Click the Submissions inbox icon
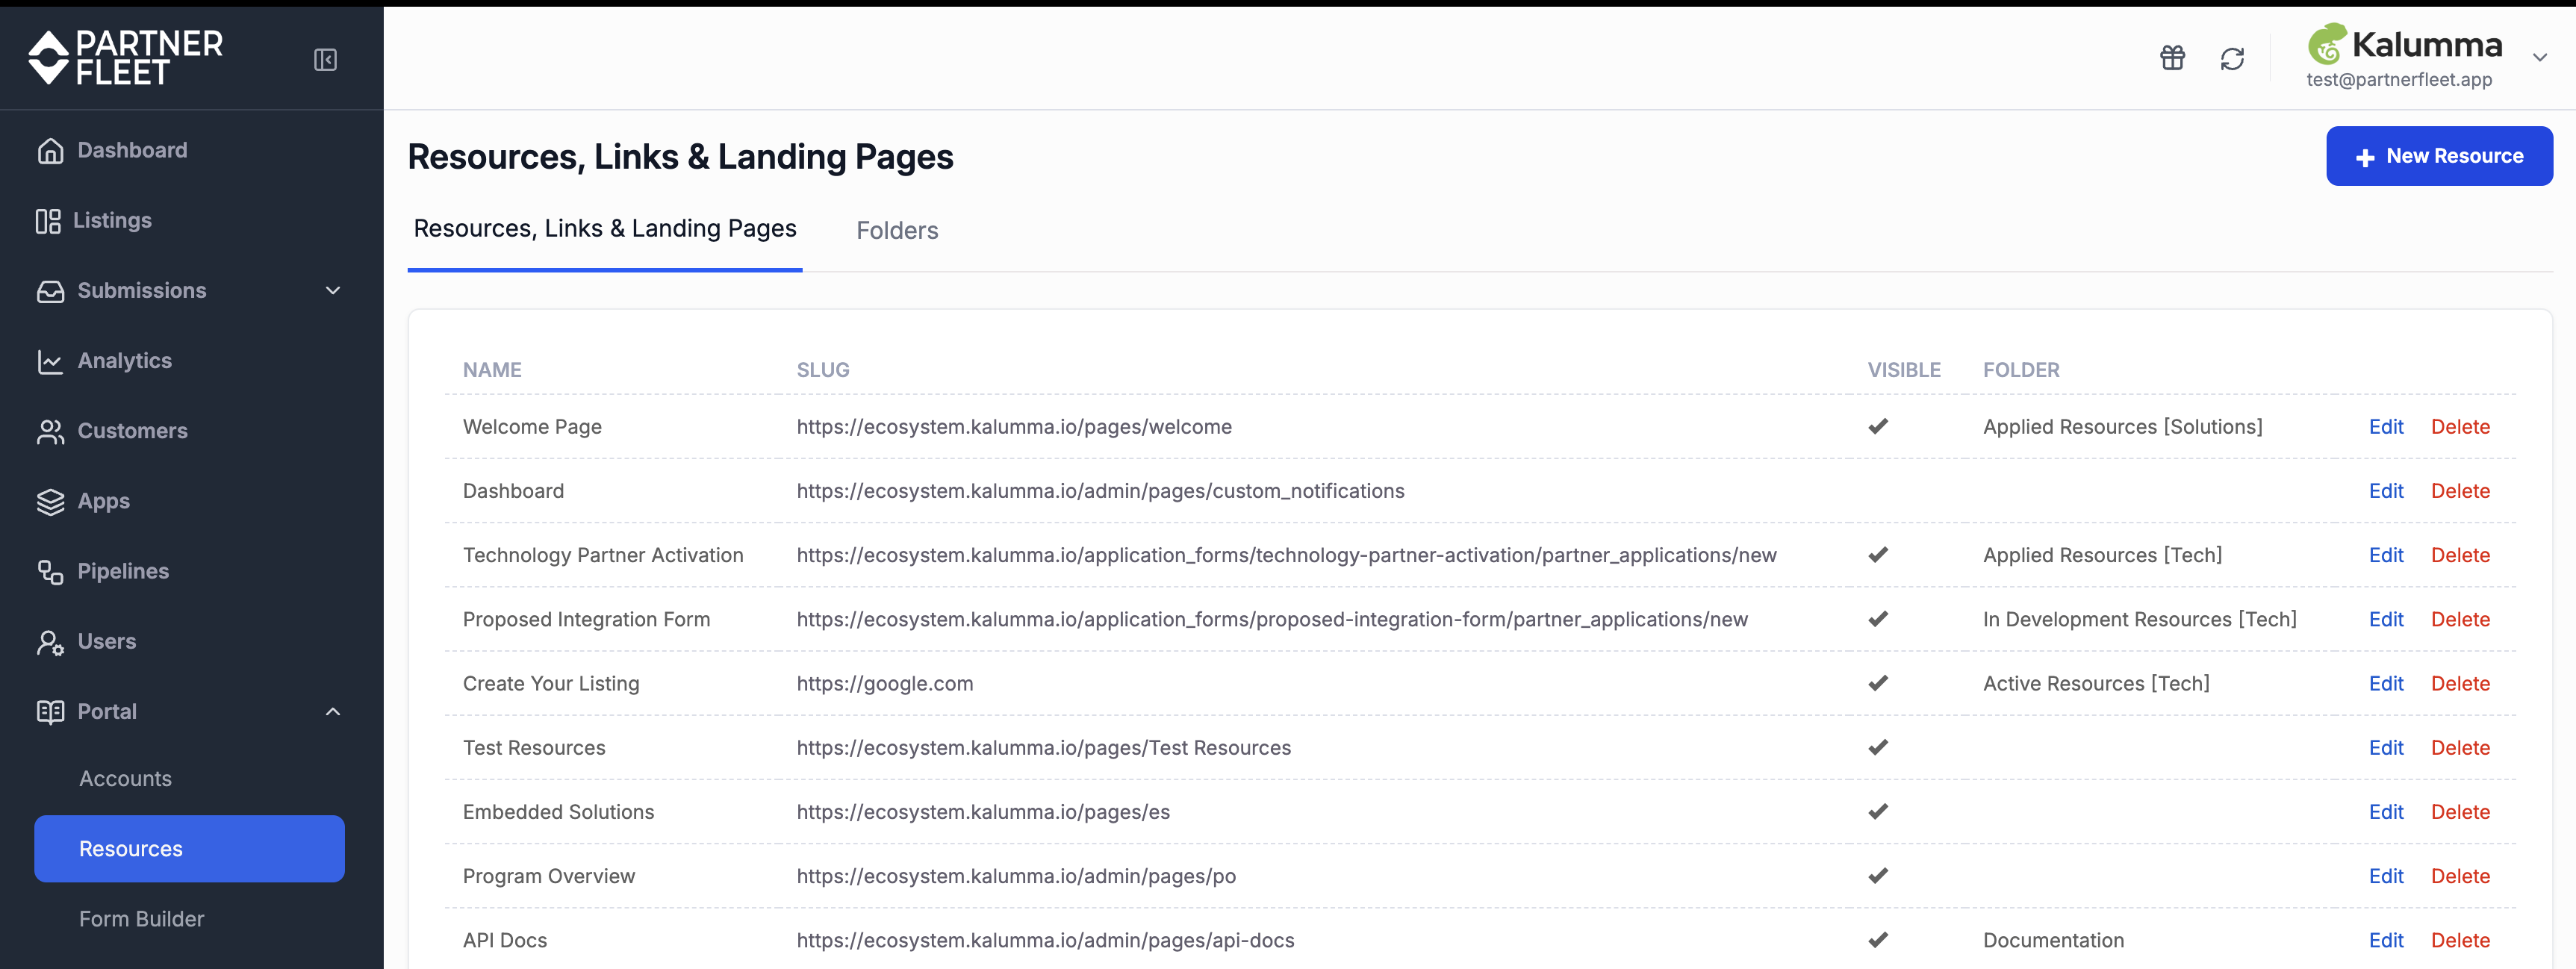The height and width of the screenshot is (969, 2576). tap(50, 291)
